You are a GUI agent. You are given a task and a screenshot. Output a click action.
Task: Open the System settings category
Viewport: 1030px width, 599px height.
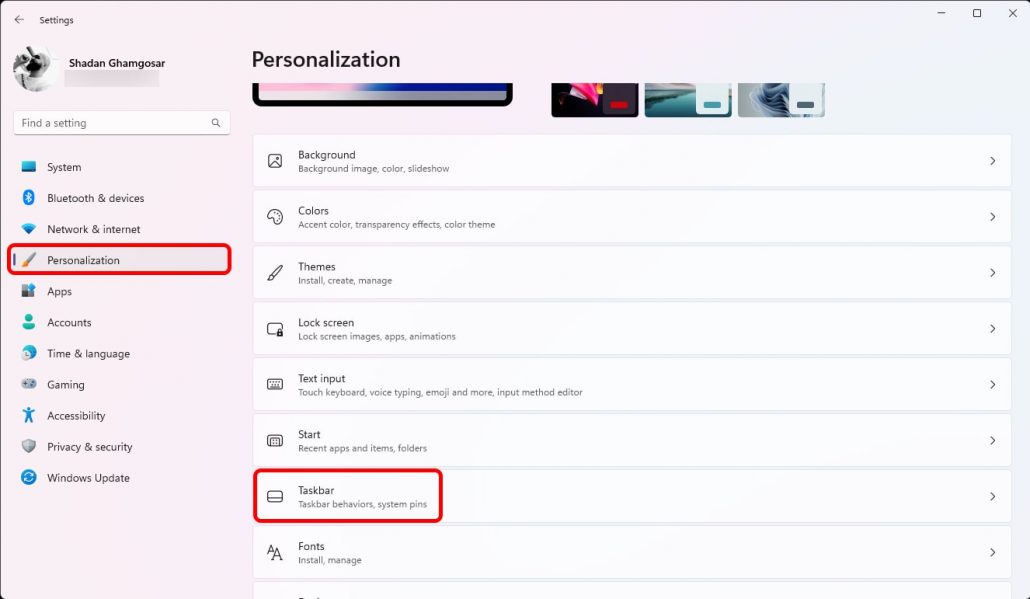[x=64, y=167]
